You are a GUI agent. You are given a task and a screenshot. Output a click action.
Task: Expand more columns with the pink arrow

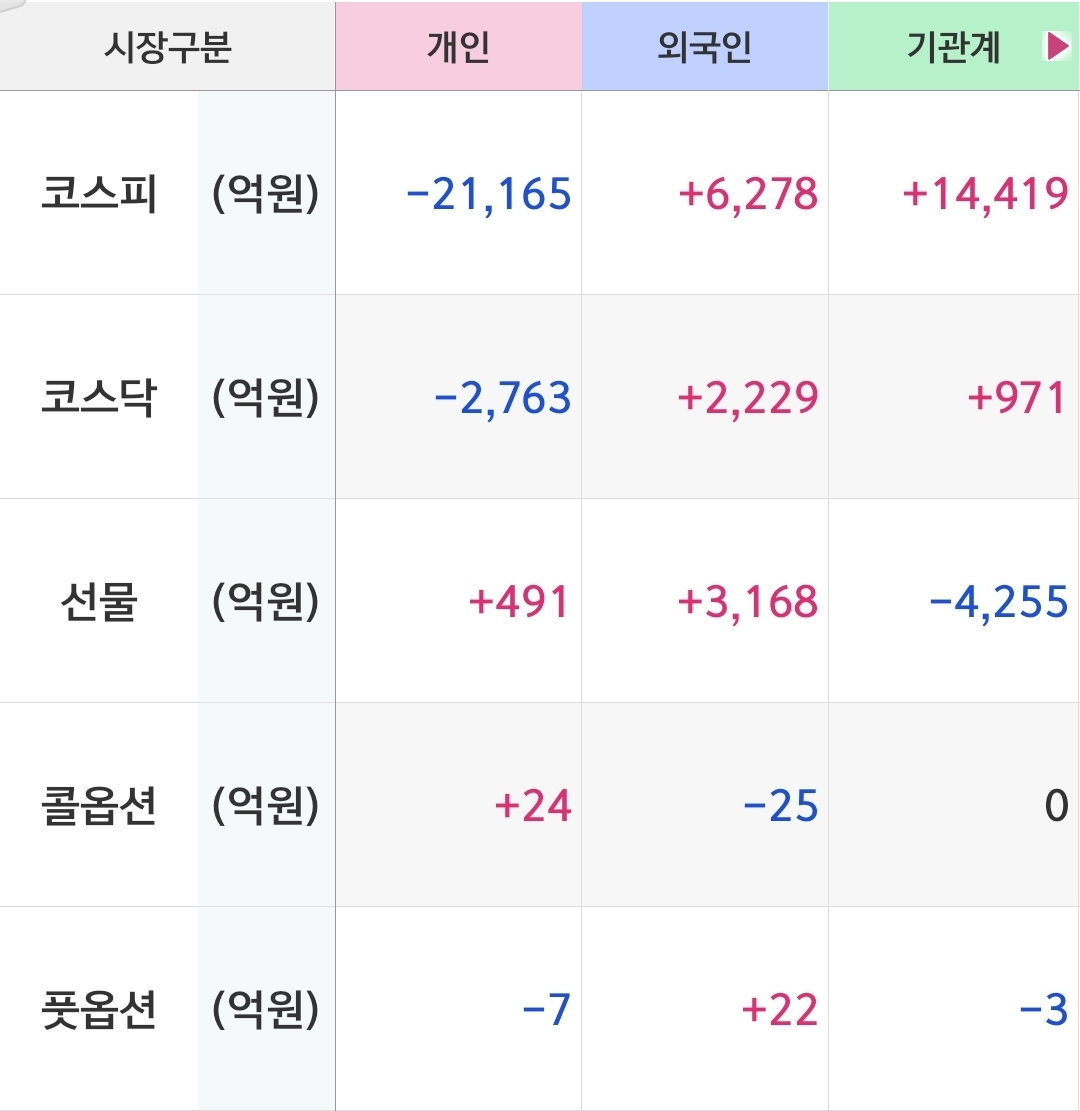tap(1056, 47)
